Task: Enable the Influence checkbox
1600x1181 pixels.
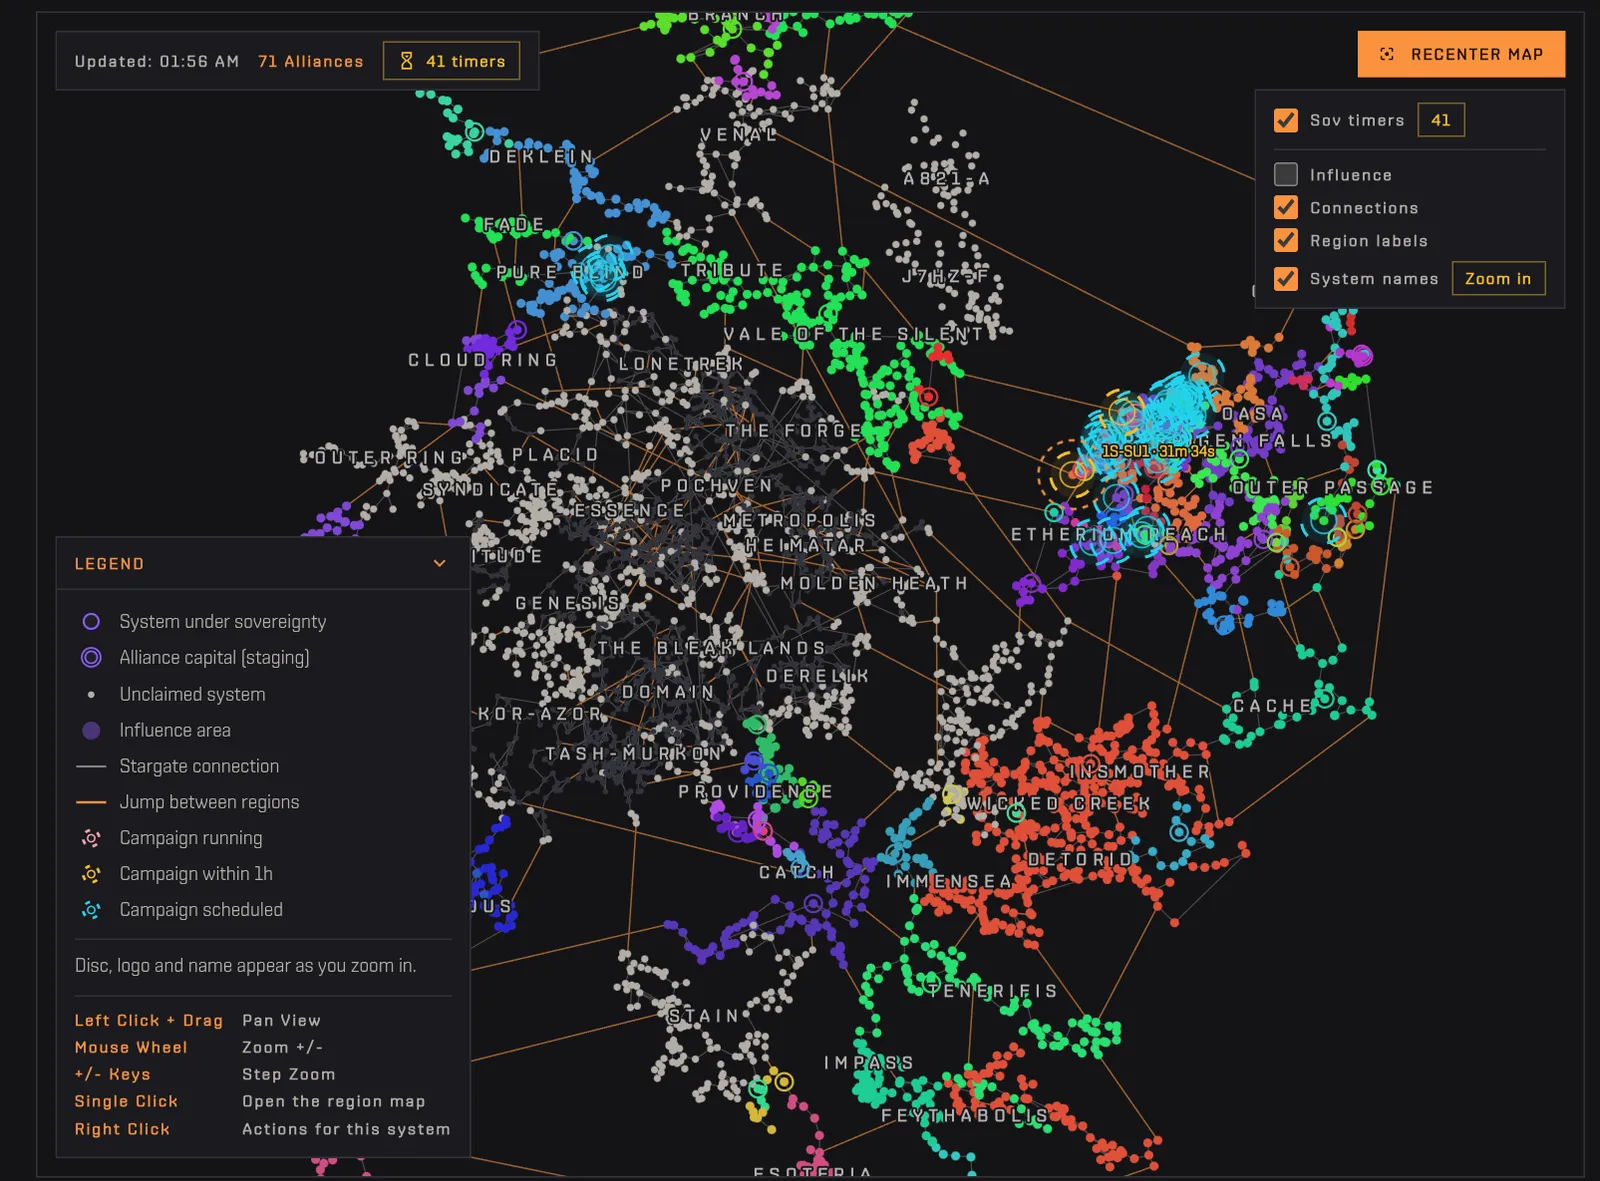Action: click(x=1286, y=174)
